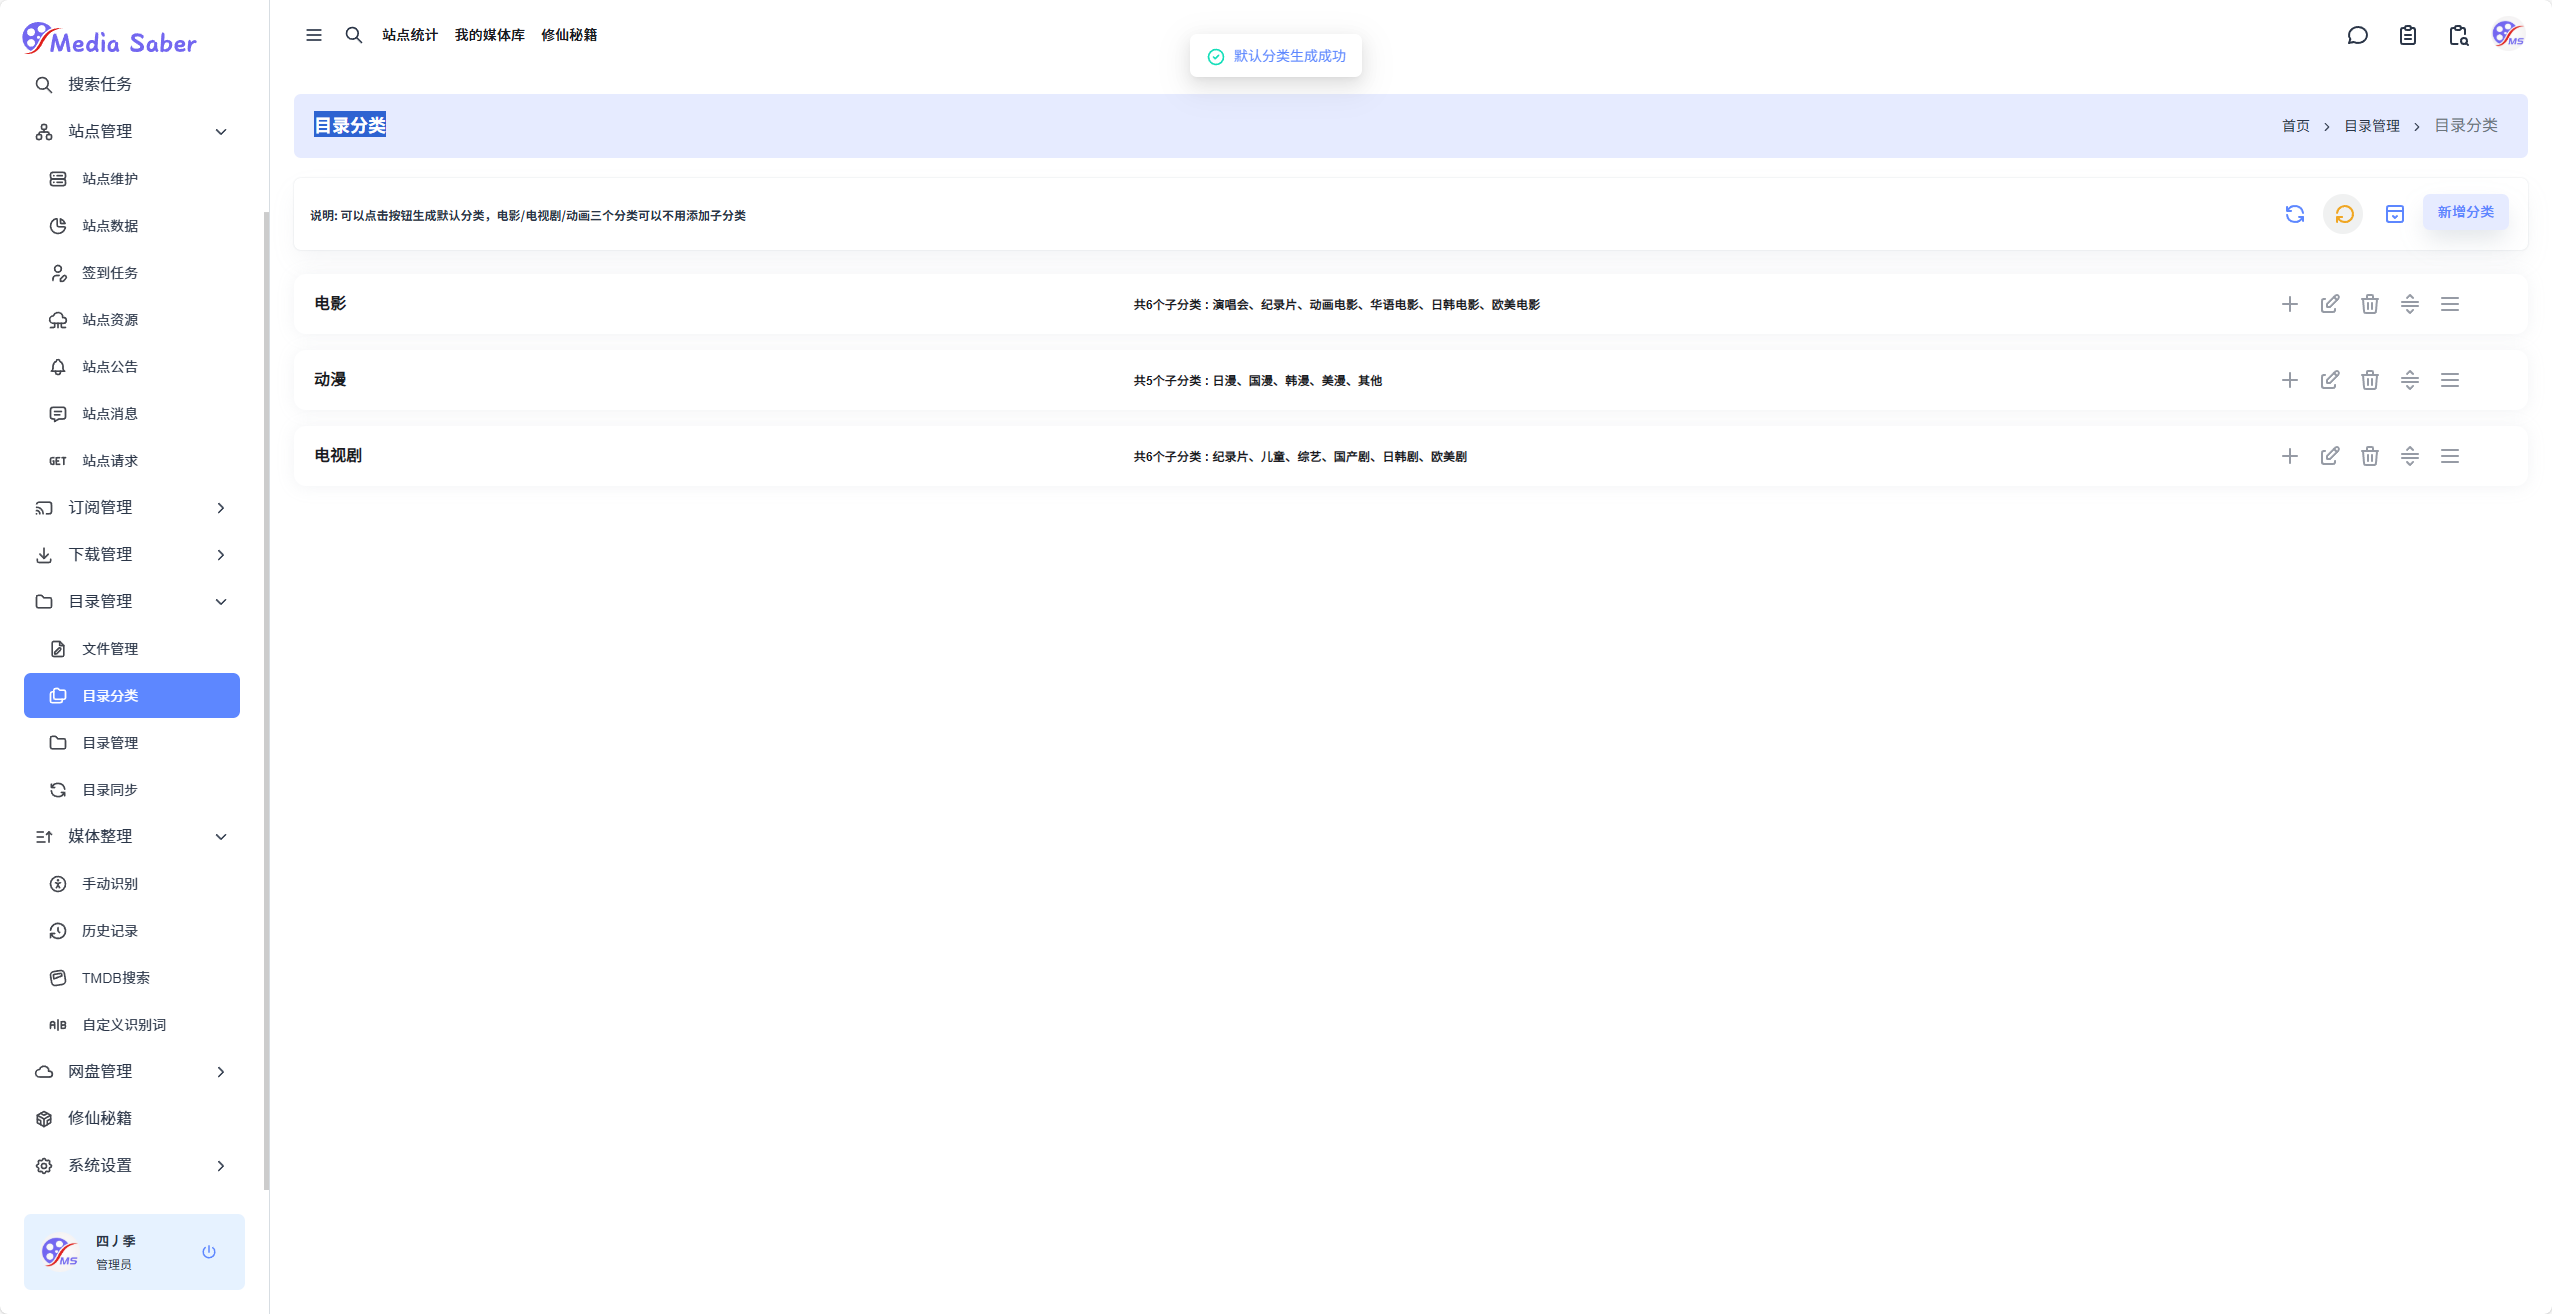Click the drag handle on 电影 row
This screenshot has width=2552, height=1314.
(2449, 304)
